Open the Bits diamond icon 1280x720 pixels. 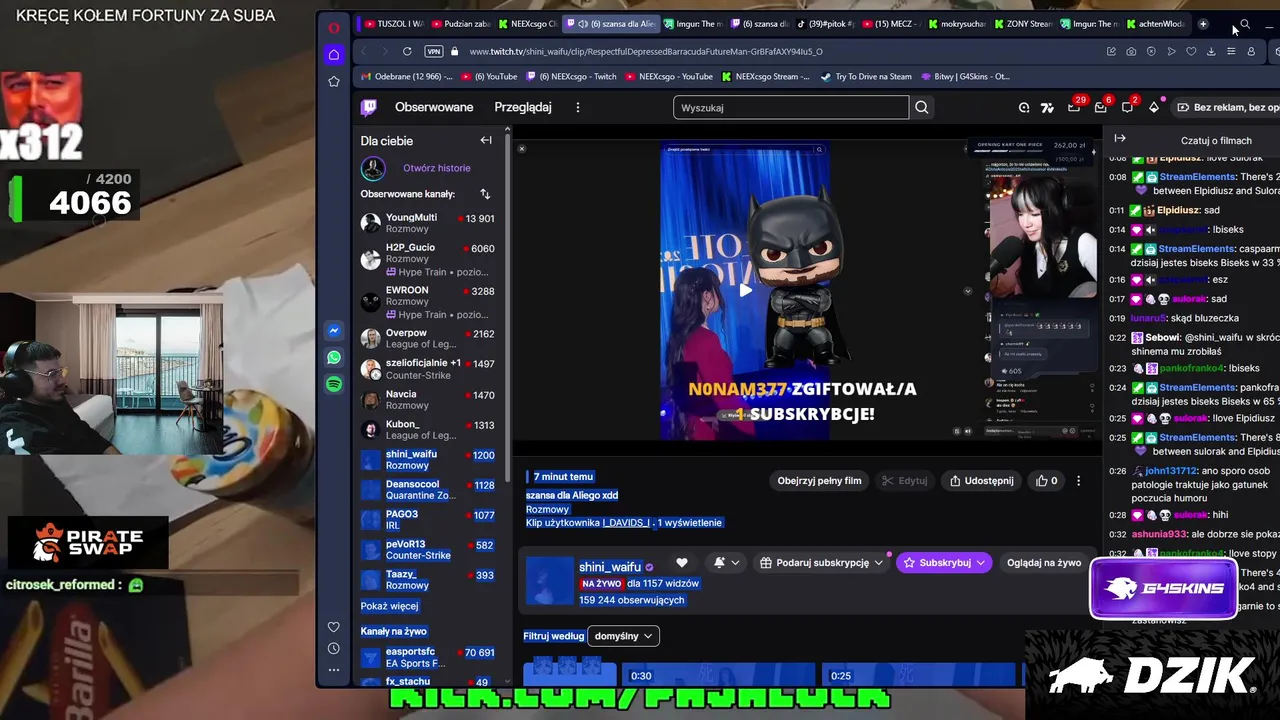pos(1154,107)
